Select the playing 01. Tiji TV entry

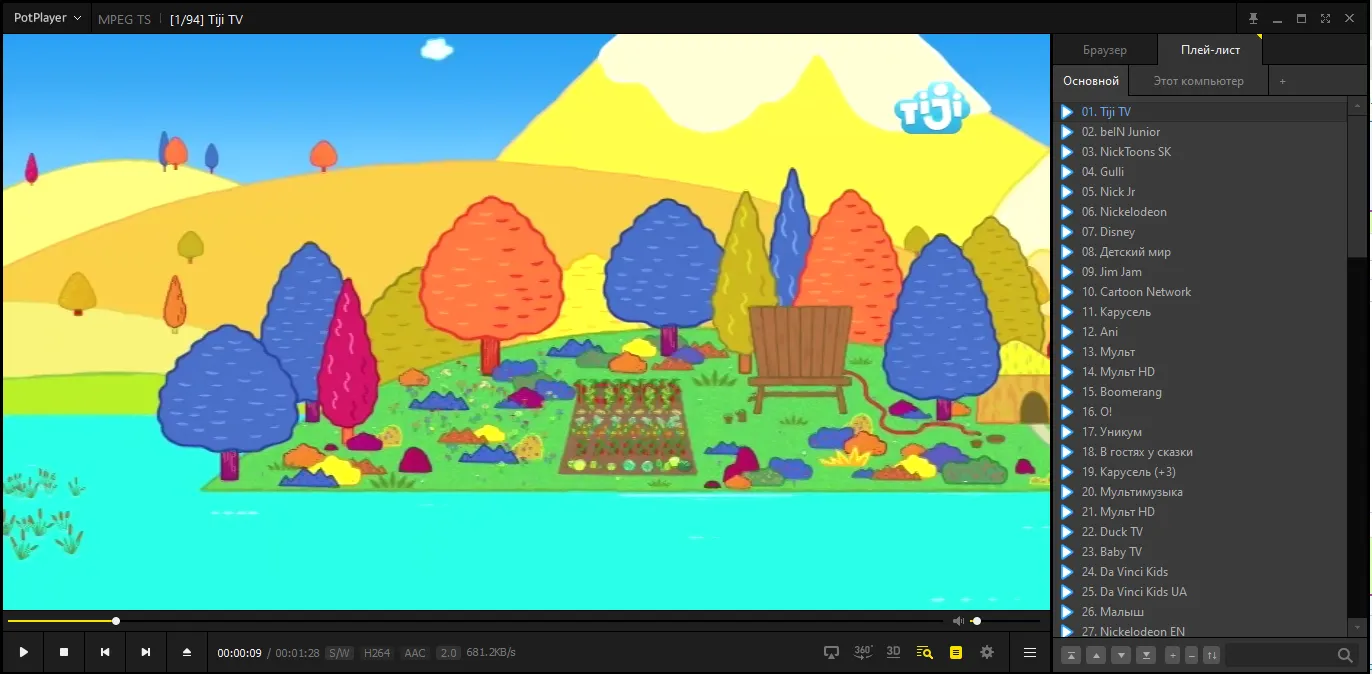tap(1203, 112)
